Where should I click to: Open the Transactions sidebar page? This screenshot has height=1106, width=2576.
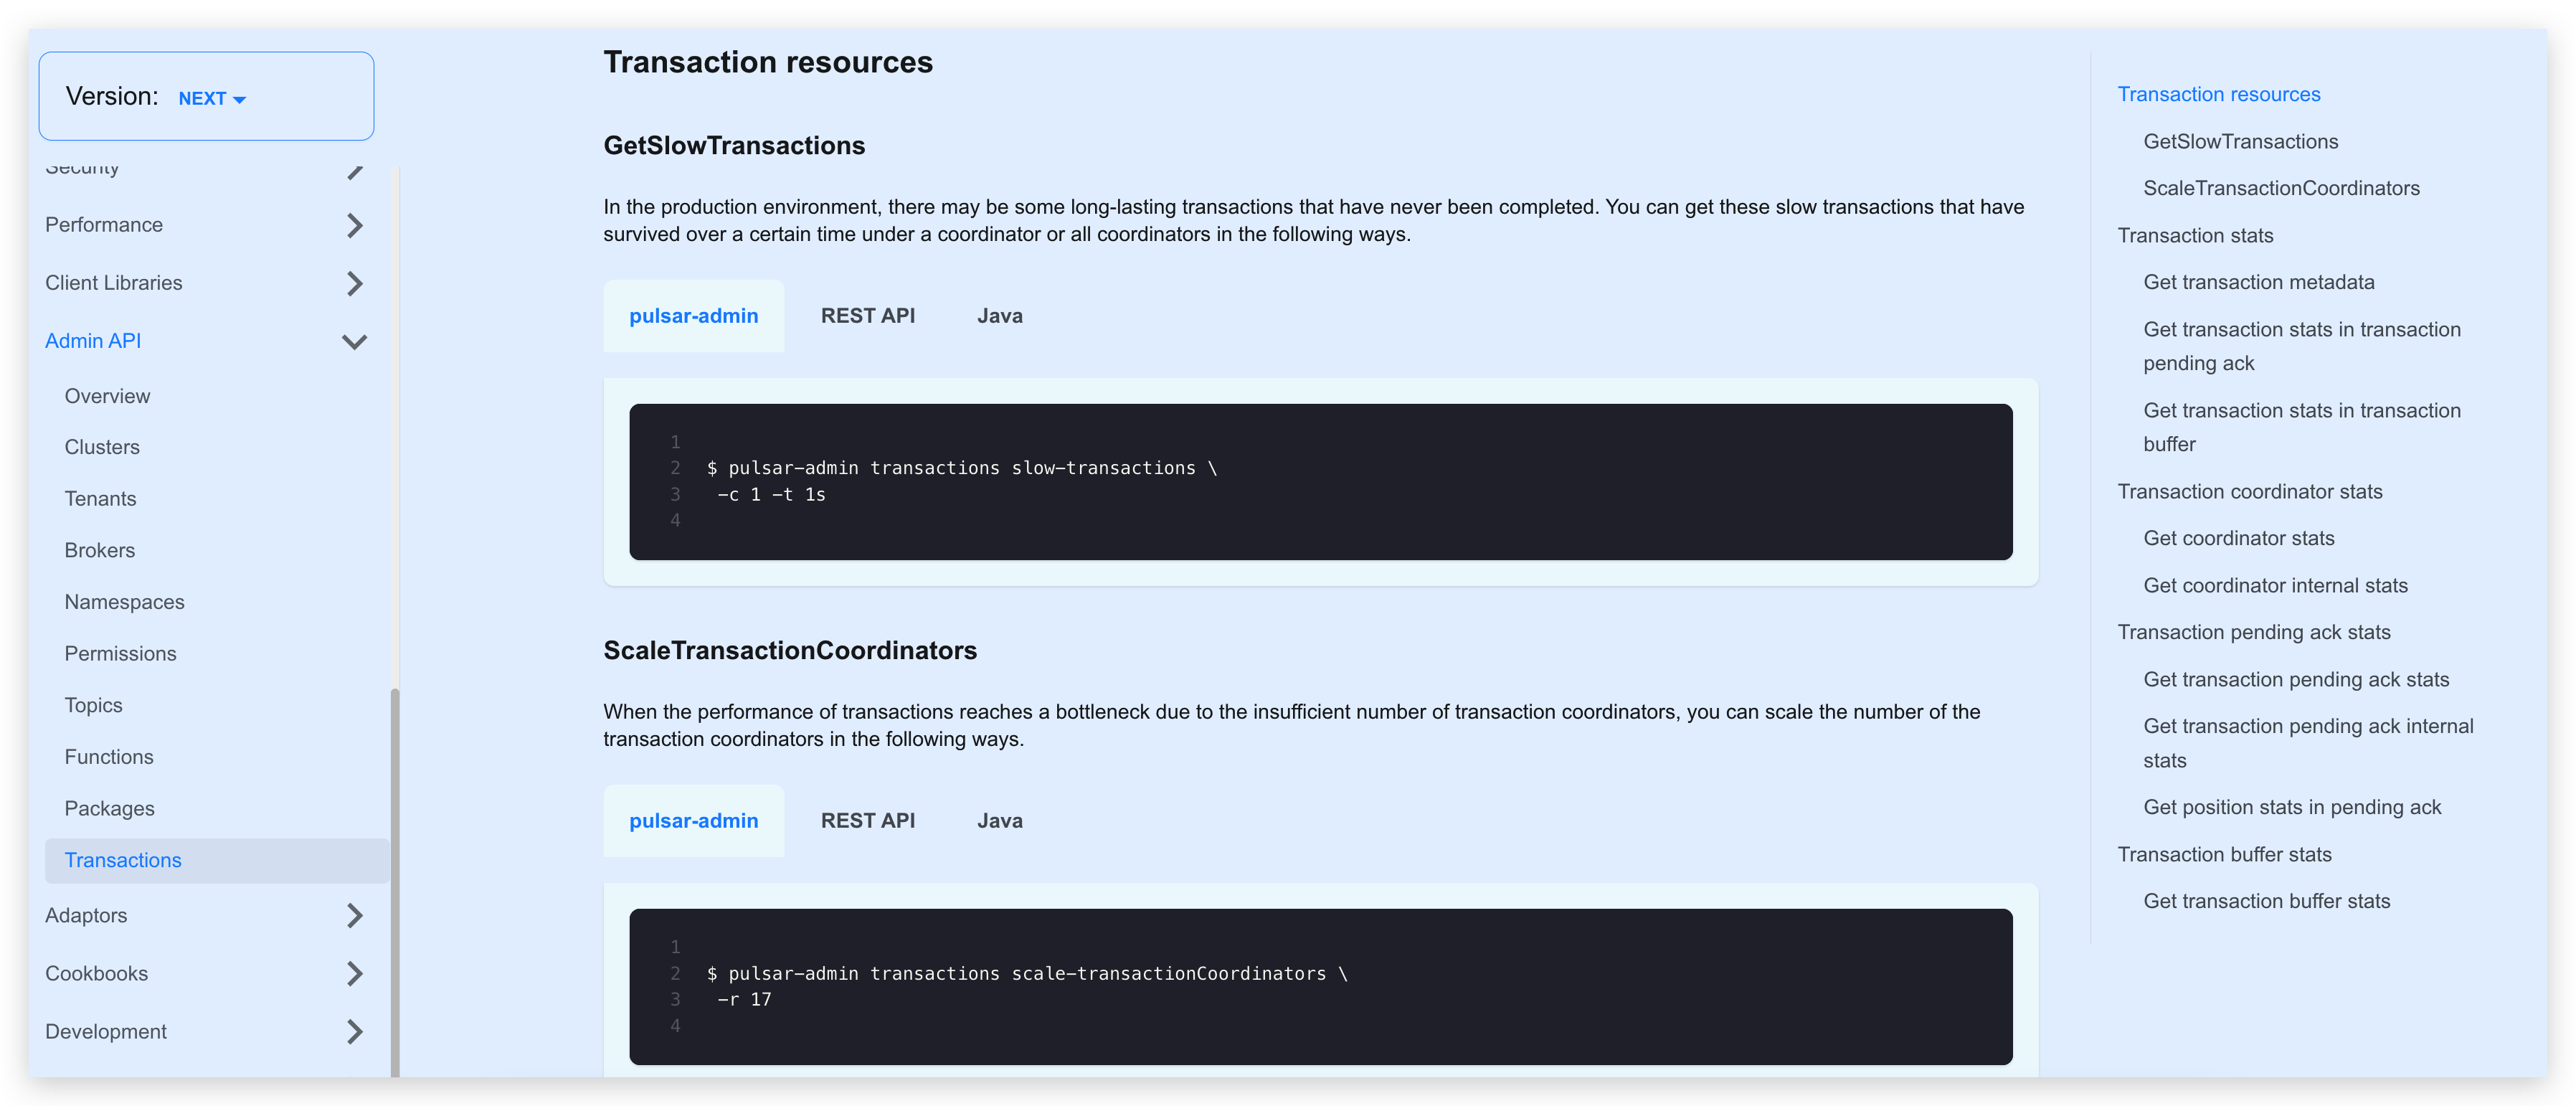pos(123,860)
